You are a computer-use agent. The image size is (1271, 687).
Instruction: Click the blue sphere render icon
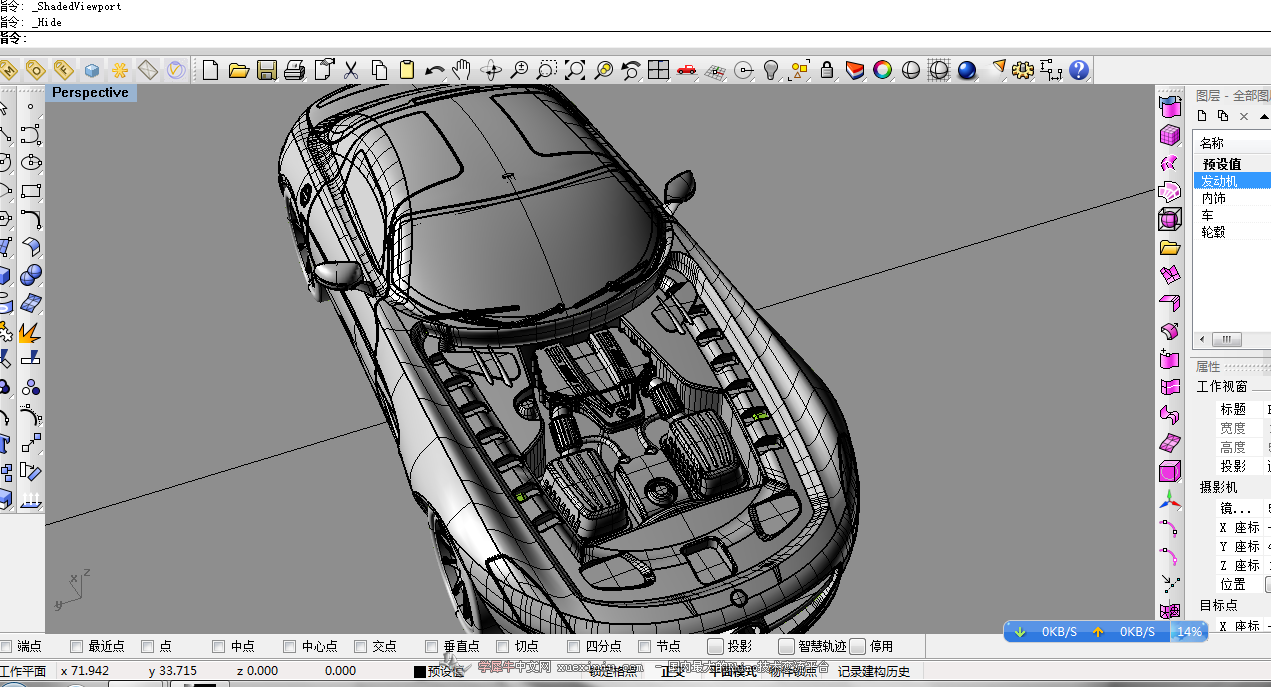967,70
